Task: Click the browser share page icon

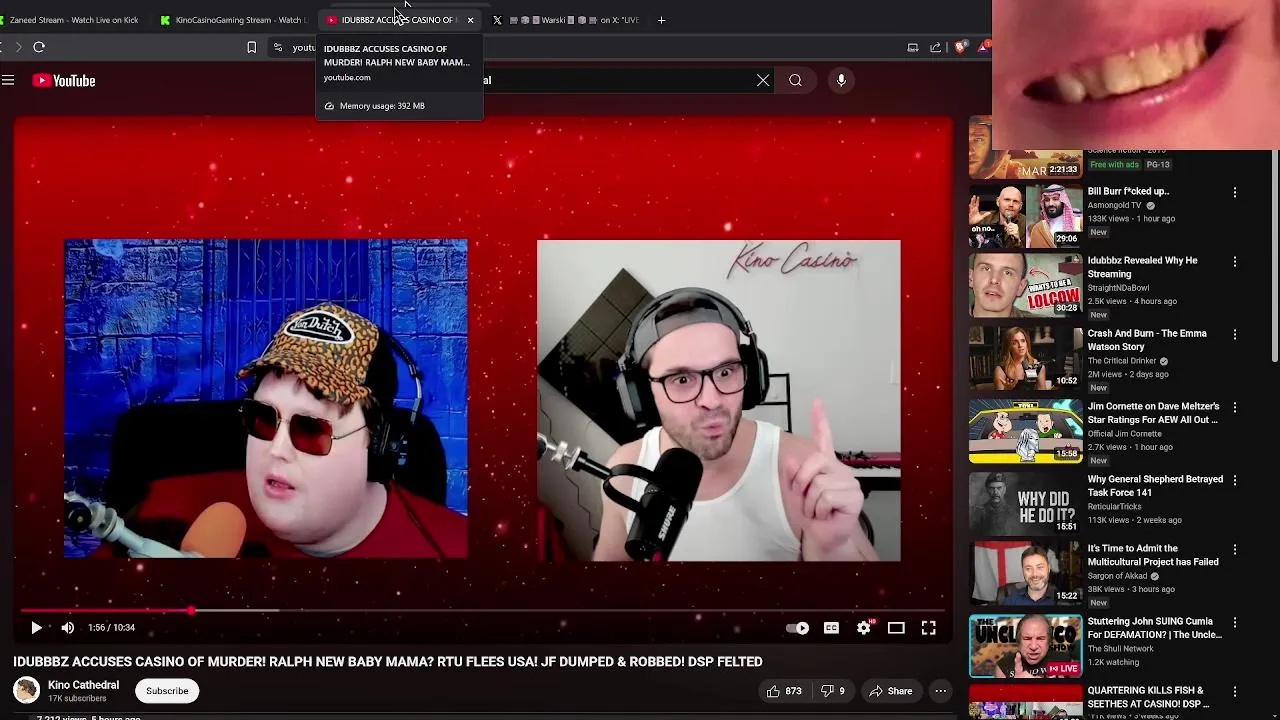Action: pyautogui.click(x=935, y=47)
